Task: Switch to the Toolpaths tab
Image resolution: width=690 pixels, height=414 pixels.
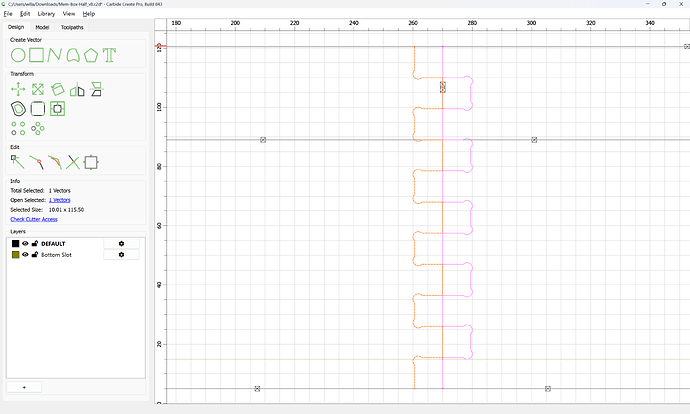Action: coord(72,27)
